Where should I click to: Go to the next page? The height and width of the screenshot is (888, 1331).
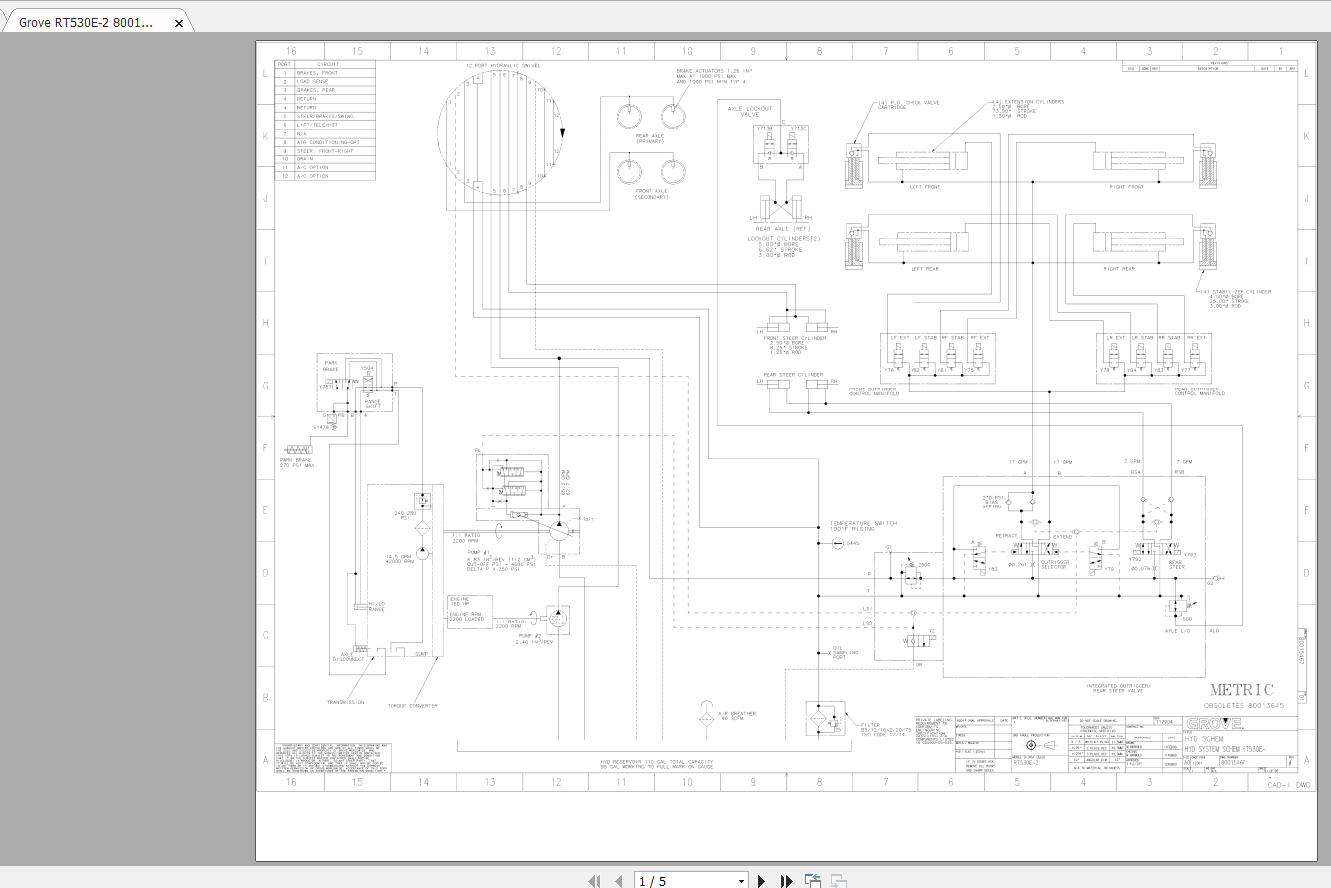(x=762, y=881)
